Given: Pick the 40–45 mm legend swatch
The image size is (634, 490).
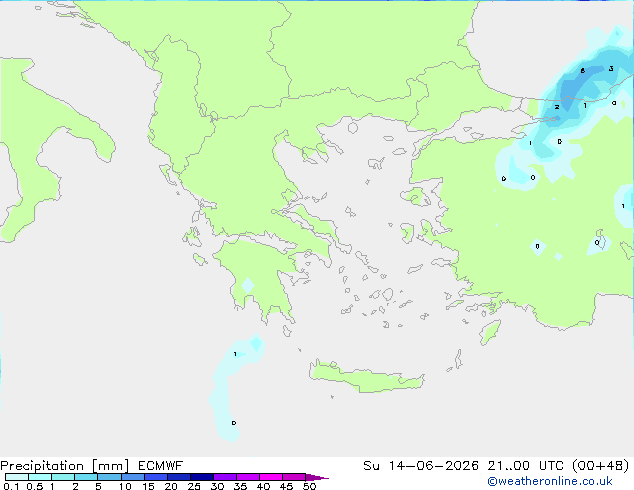Looking at the screenshot, I should [271, 477].
